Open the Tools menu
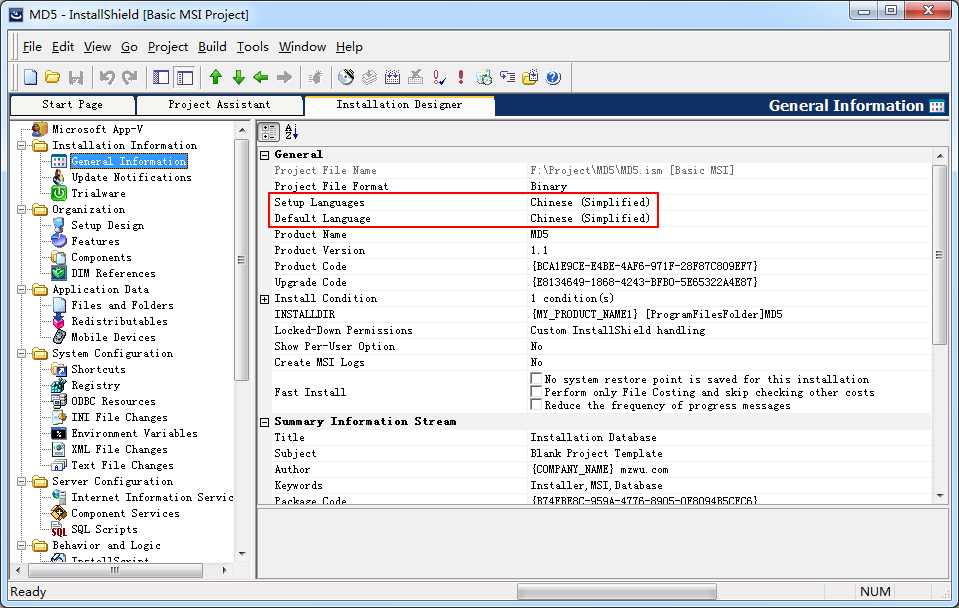Screen dimensions: 959x608 tap(253, 47)
